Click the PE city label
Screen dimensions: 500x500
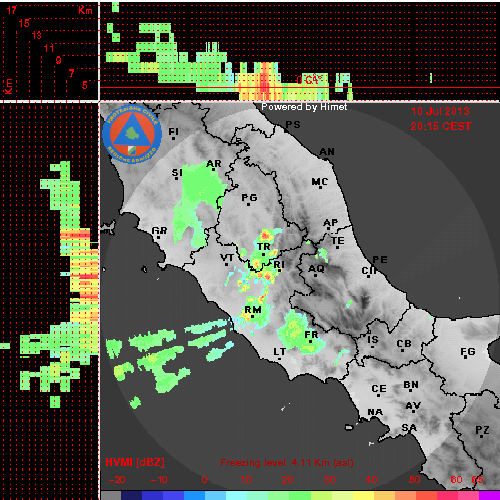[x=380, y=259]
